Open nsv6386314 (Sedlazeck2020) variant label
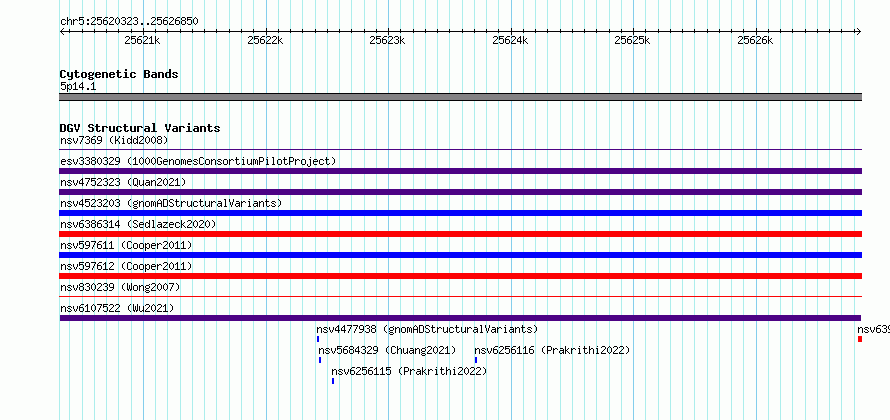This screenshot has width=890, height=420. 138,224
